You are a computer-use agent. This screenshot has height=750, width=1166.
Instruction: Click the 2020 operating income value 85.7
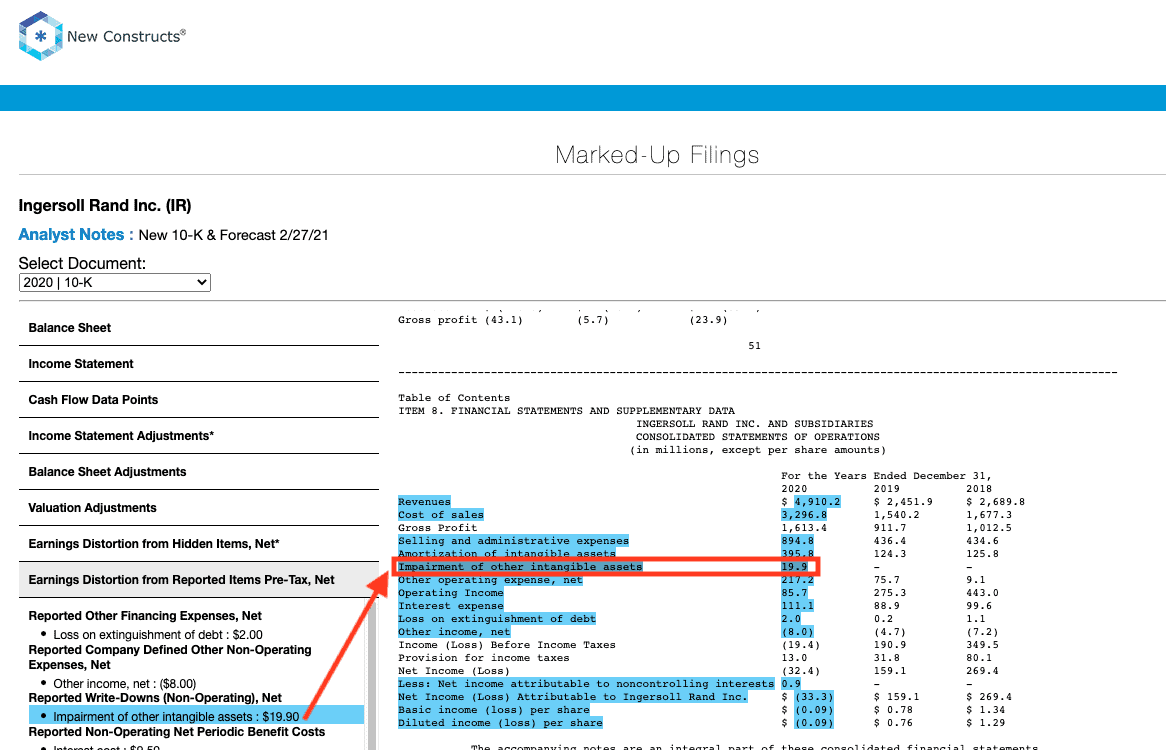pos(794,592)
